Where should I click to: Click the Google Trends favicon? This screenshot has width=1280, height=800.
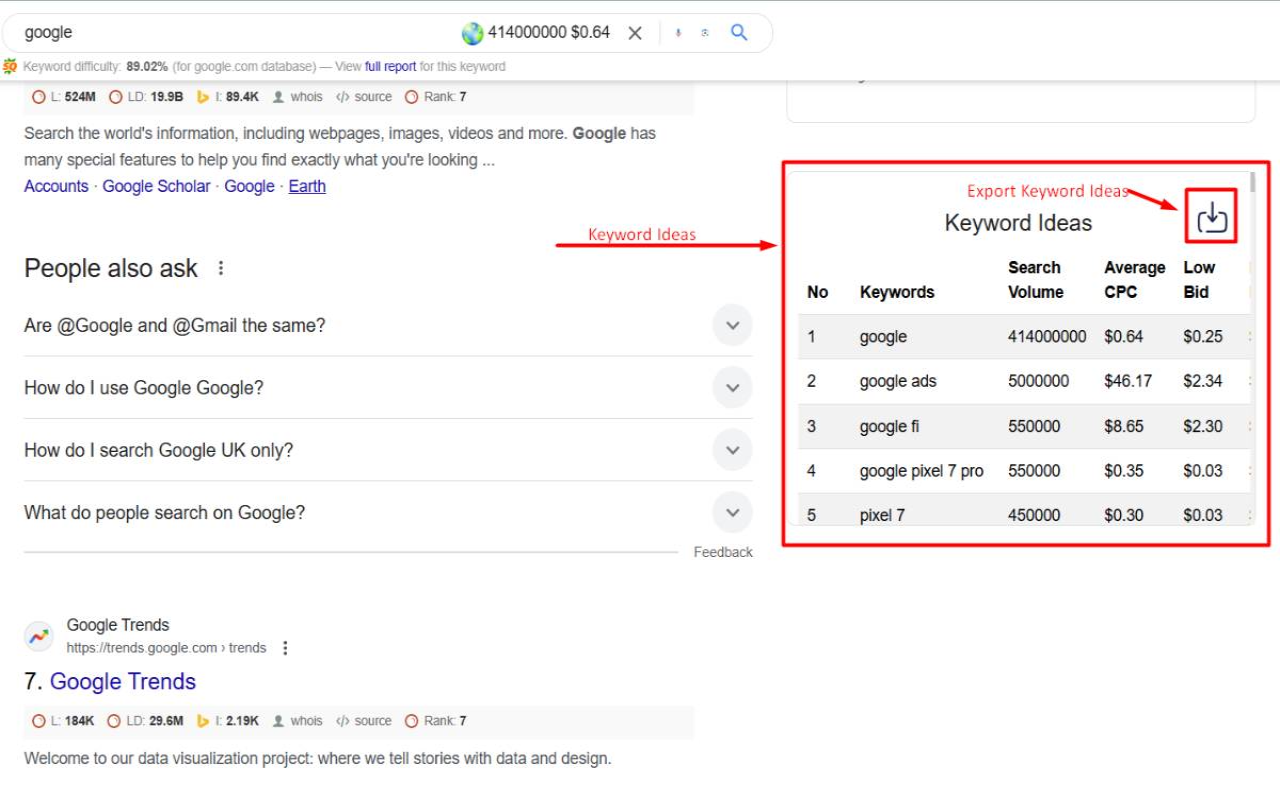(38, 636)
